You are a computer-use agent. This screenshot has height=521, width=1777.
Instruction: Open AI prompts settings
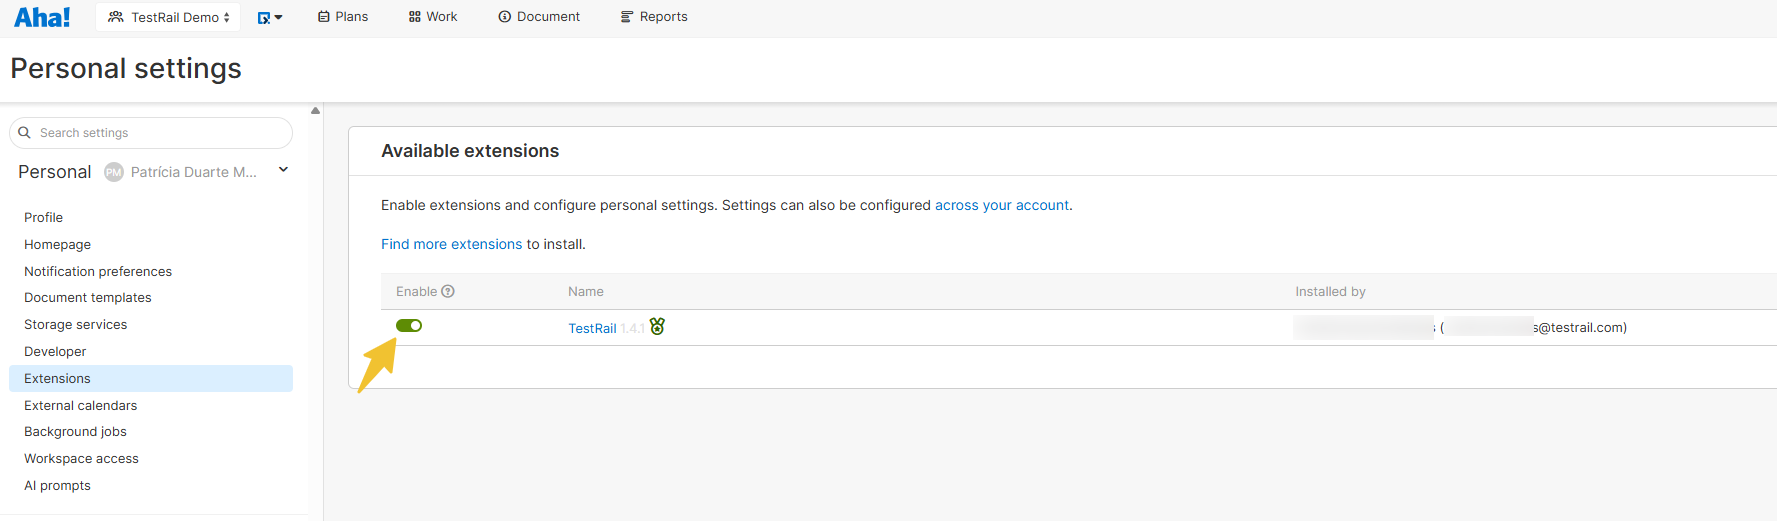pyautogui.click(x=57, y=485)
